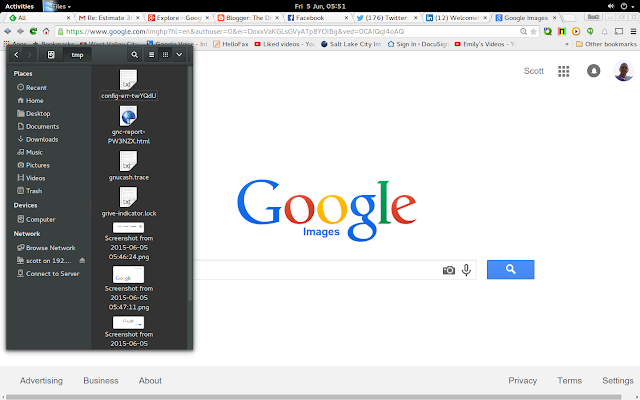Open Google notifications bell
640x400 pixels.
coord(593,71)
